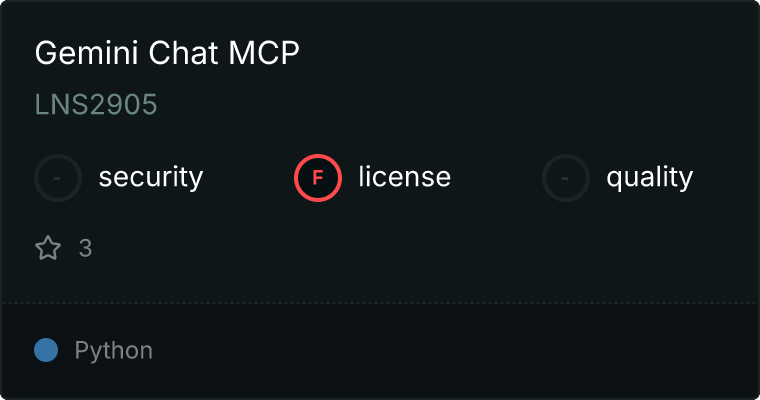Click empty card footer right of Python
This screenshot has height=400, width=760.
point(456,351)
